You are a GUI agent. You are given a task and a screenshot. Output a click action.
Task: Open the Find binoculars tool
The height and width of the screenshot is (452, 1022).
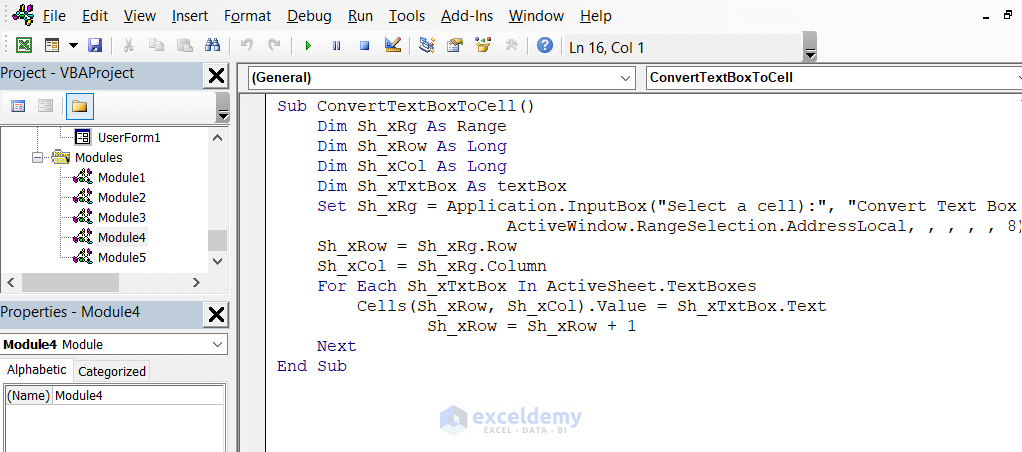coord(212,46)
